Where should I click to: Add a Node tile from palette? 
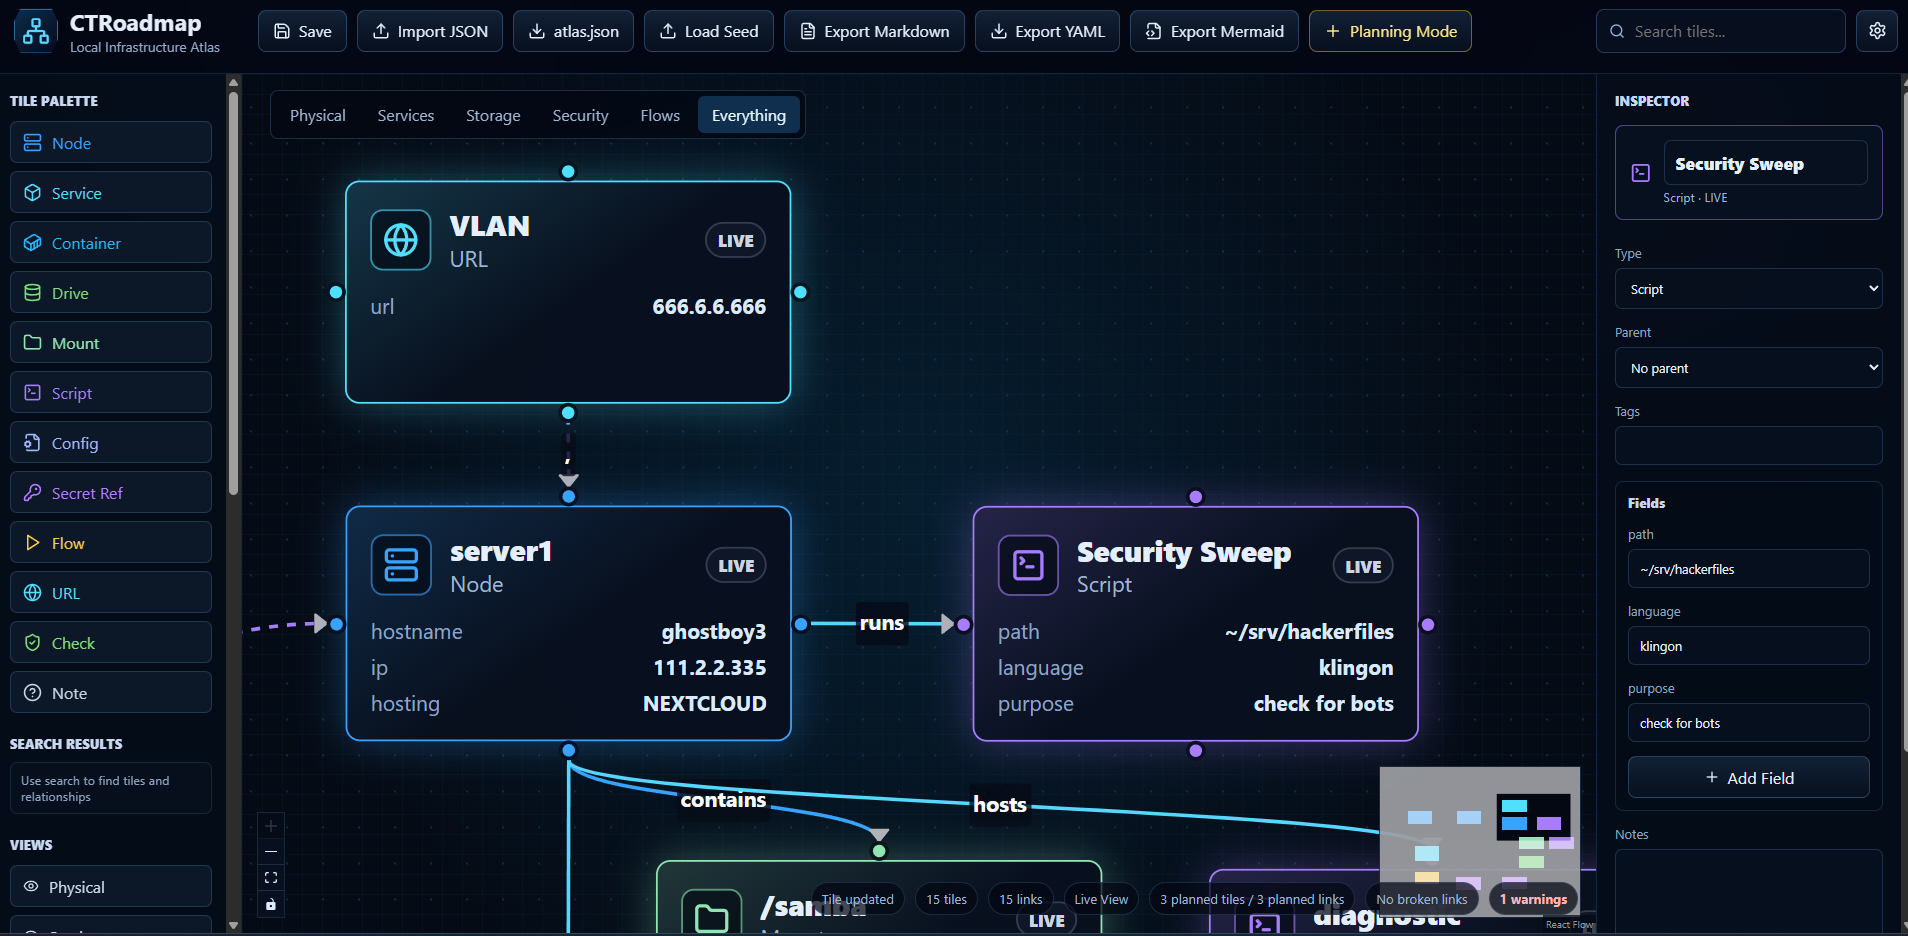111,143
